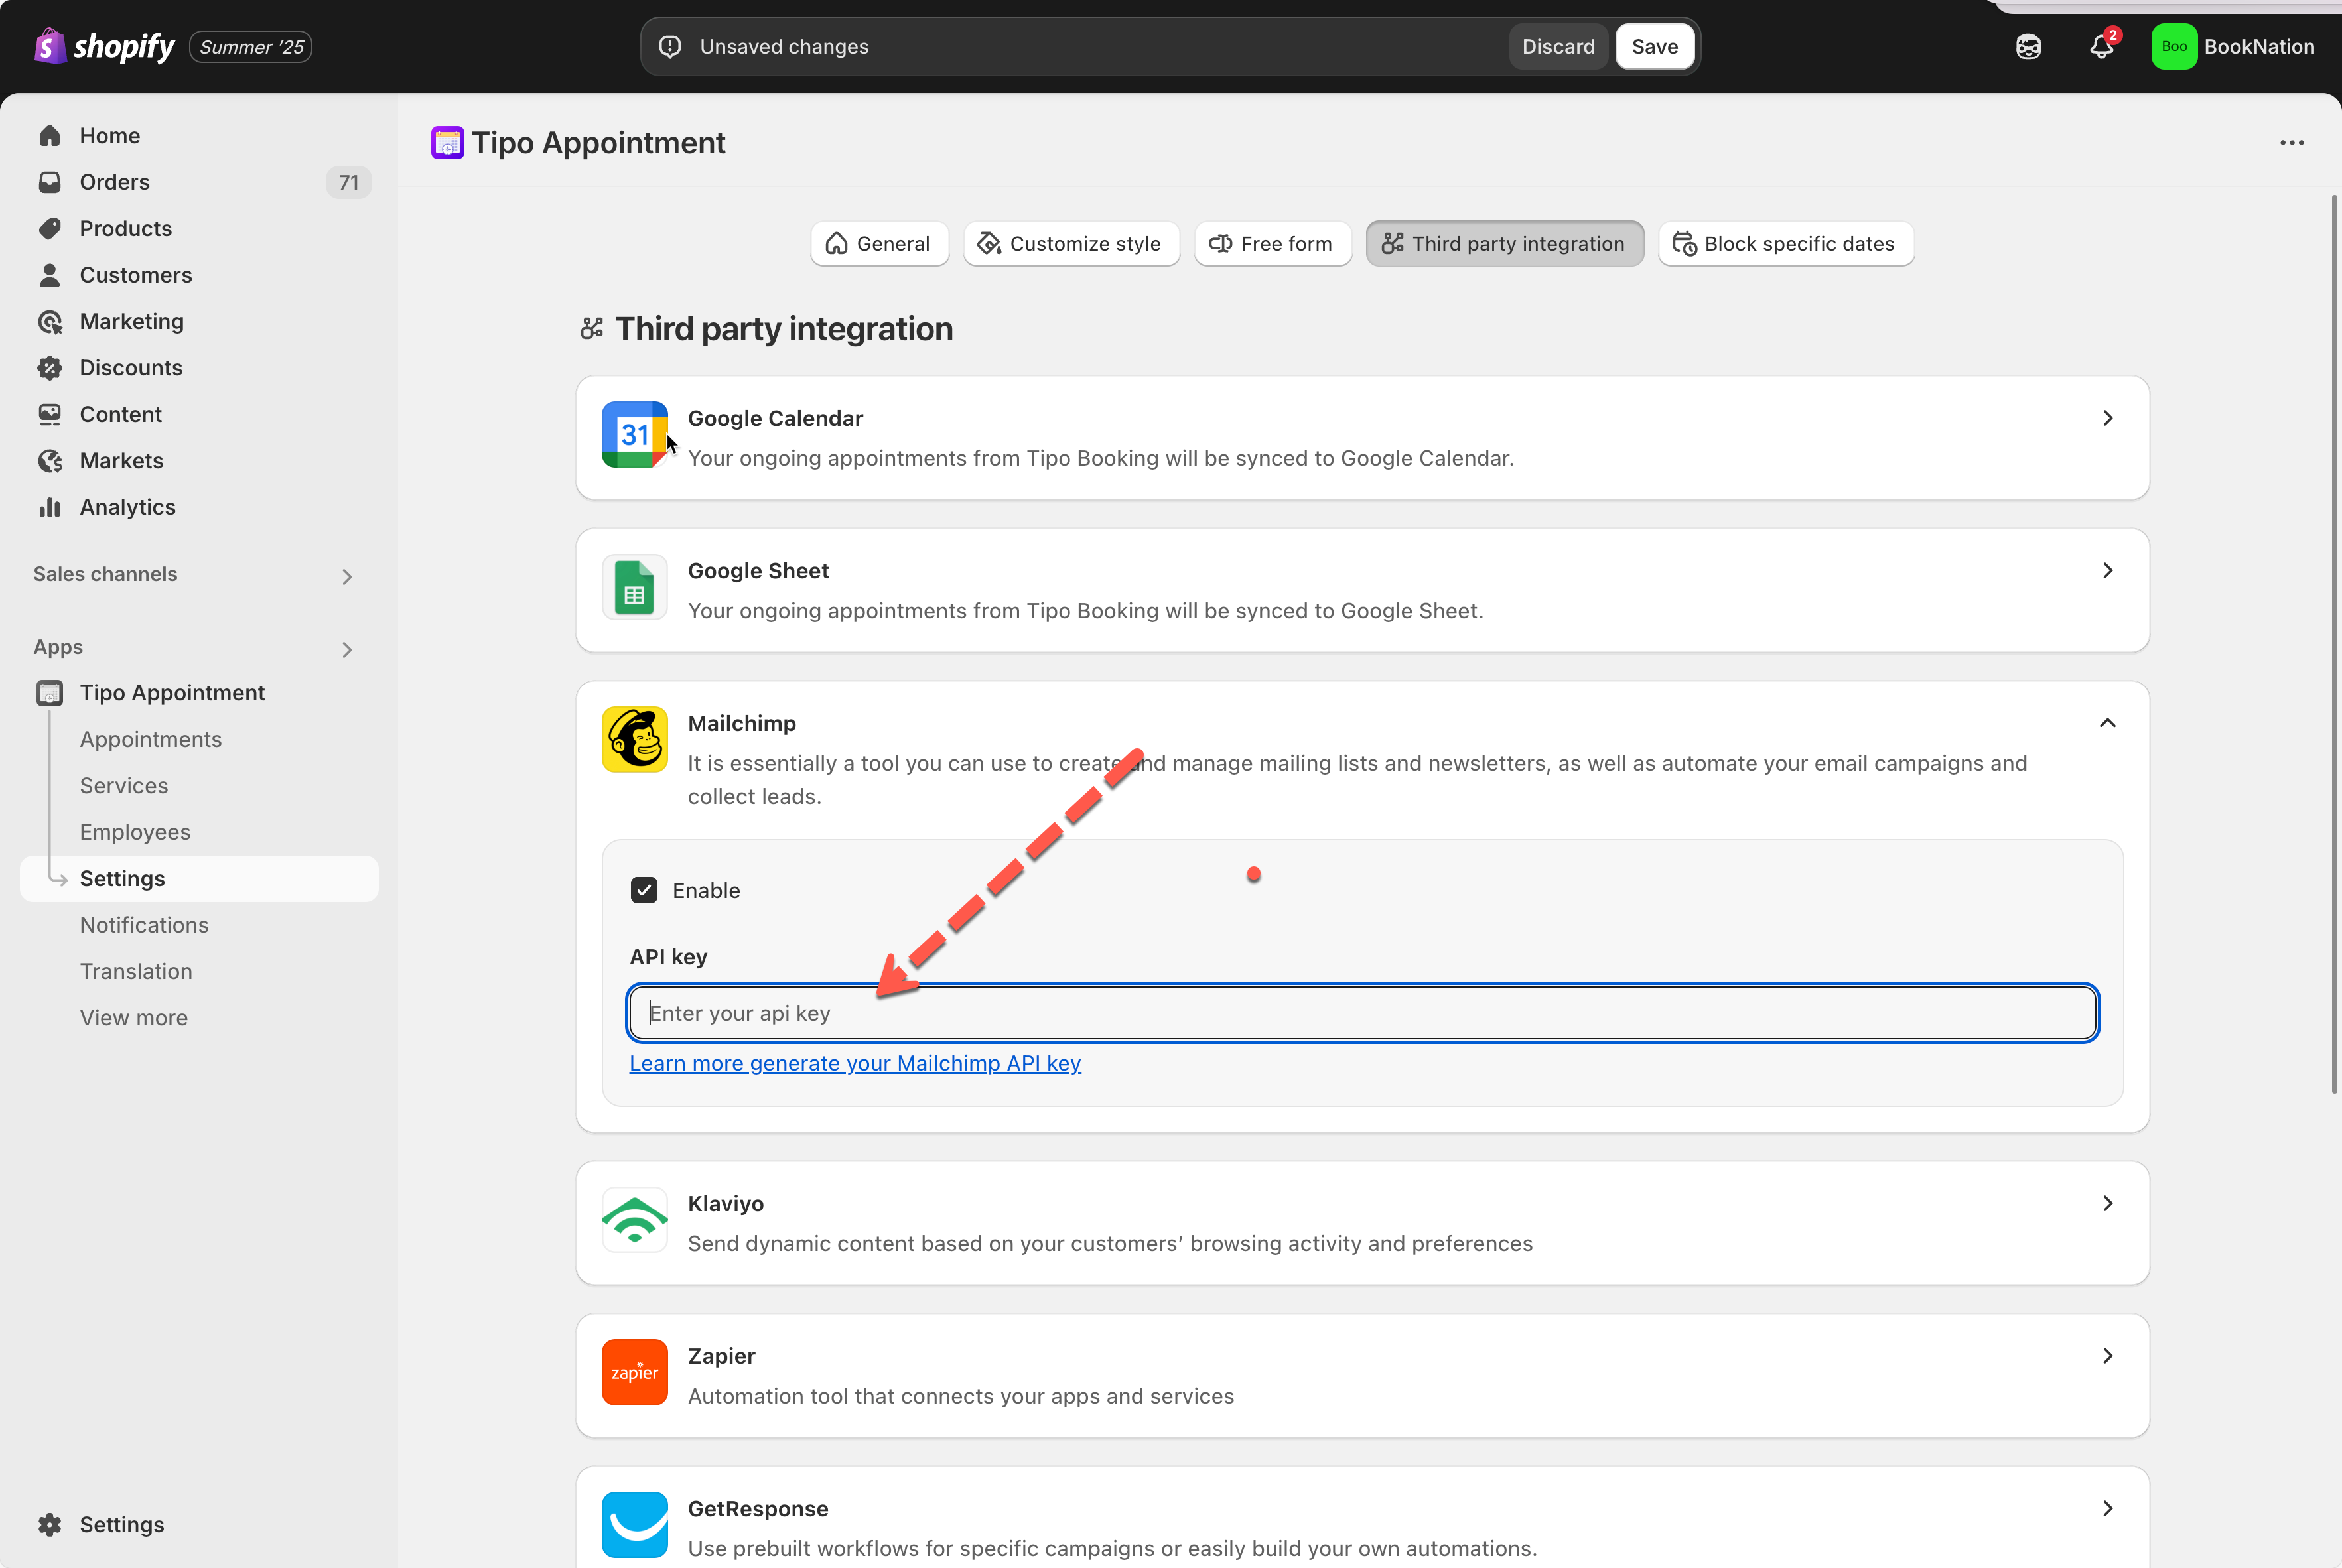This screenshot has width=2342, height=1568.
Task: Click the Google Sheet logo icon
Action: [634, 587]
